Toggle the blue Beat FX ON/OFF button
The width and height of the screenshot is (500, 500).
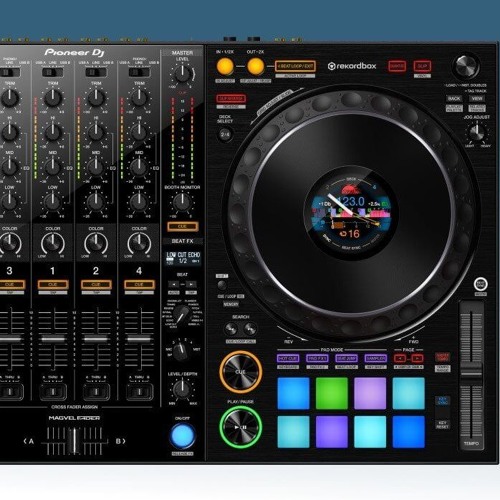(182, 436)
